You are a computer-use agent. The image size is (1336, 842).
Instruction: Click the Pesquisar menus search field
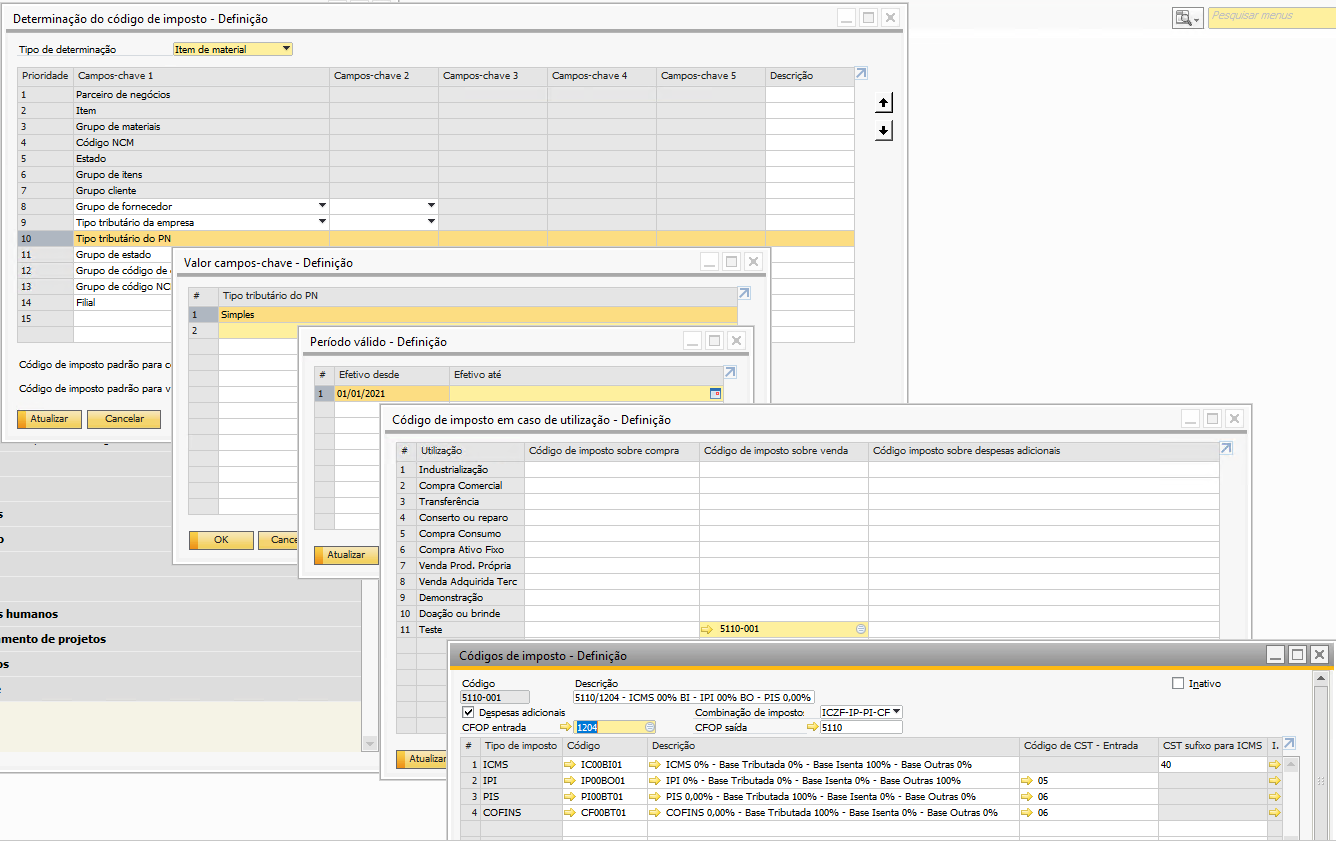point(1270,17)
